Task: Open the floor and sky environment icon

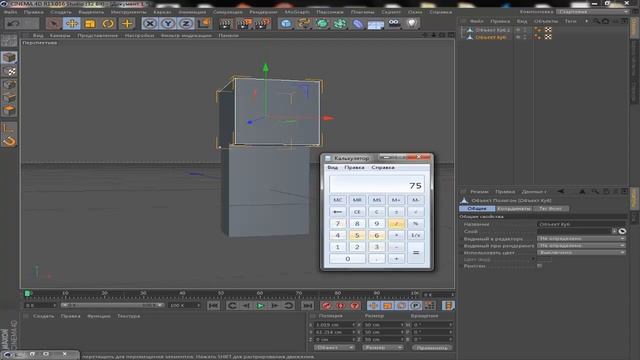Action: (x=376, y=24)
